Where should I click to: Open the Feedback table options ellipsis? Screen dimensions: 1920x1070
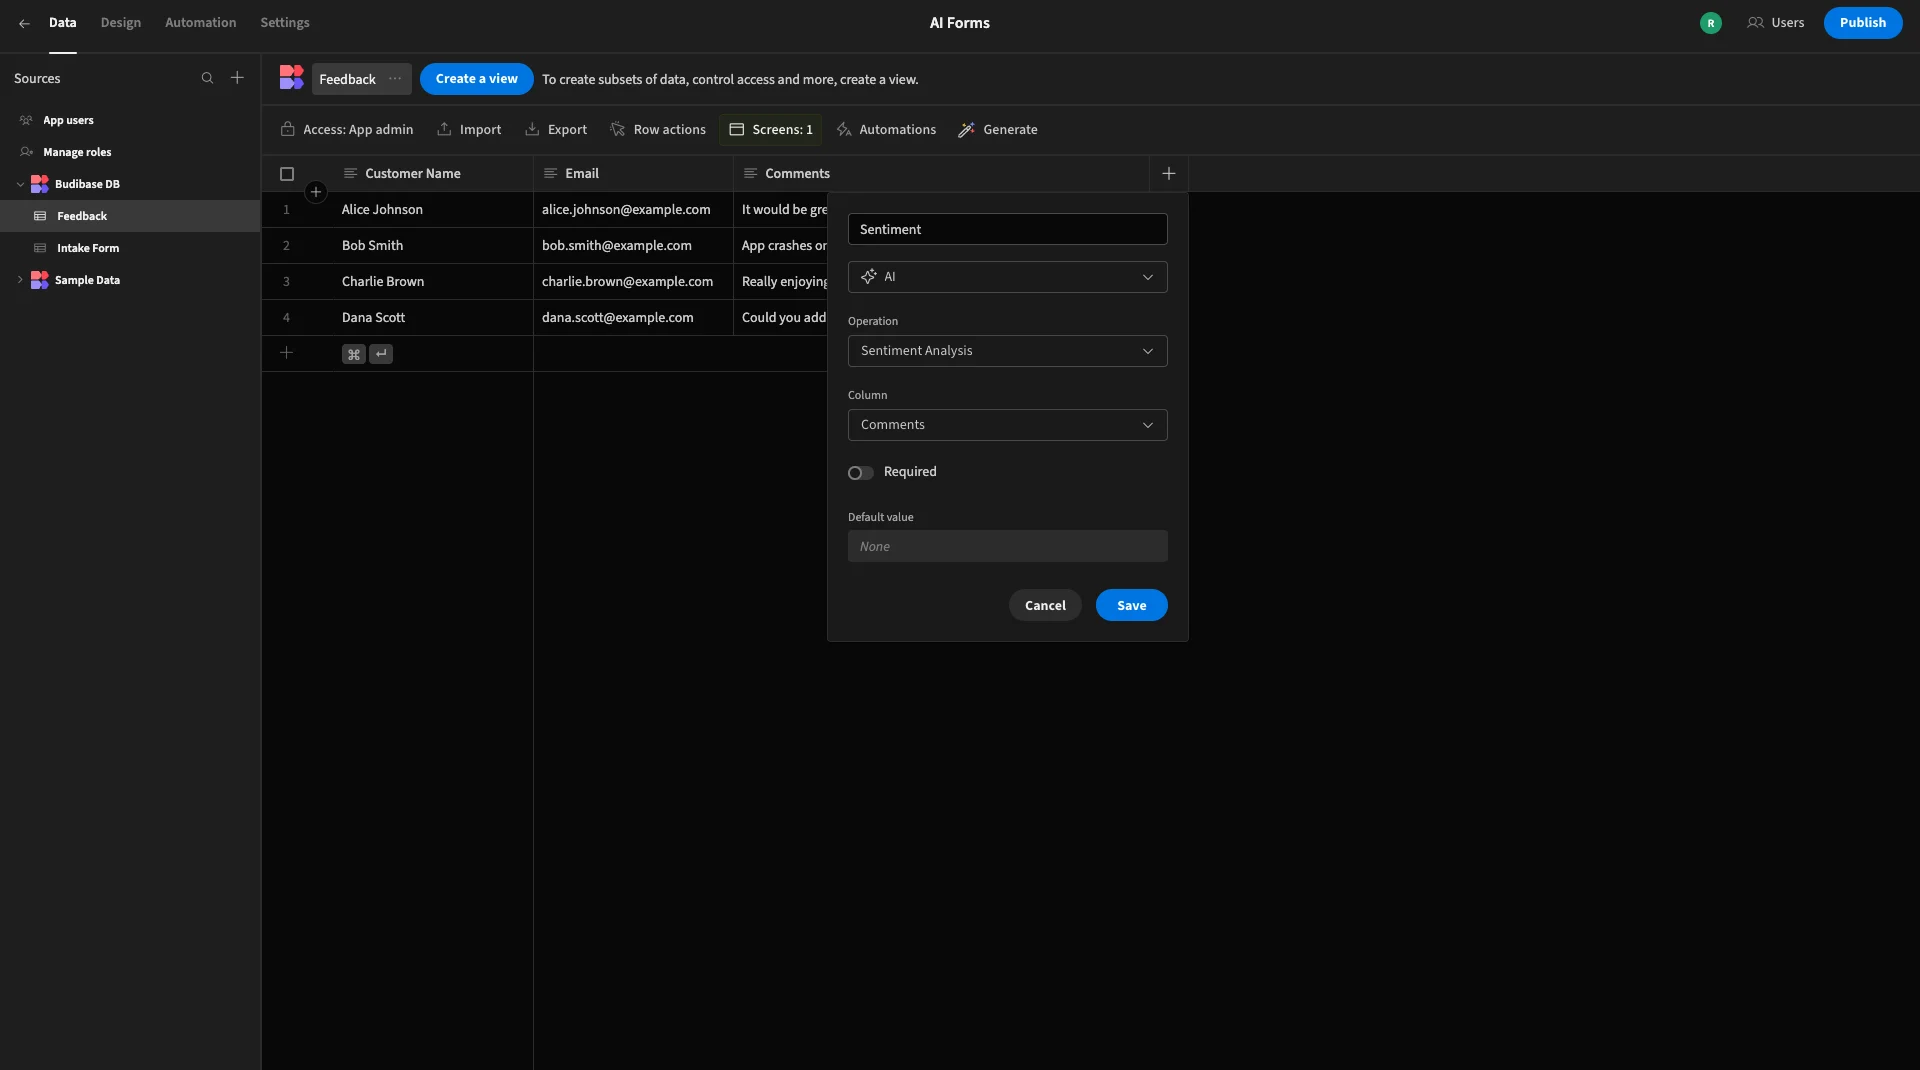coord(395,79)
